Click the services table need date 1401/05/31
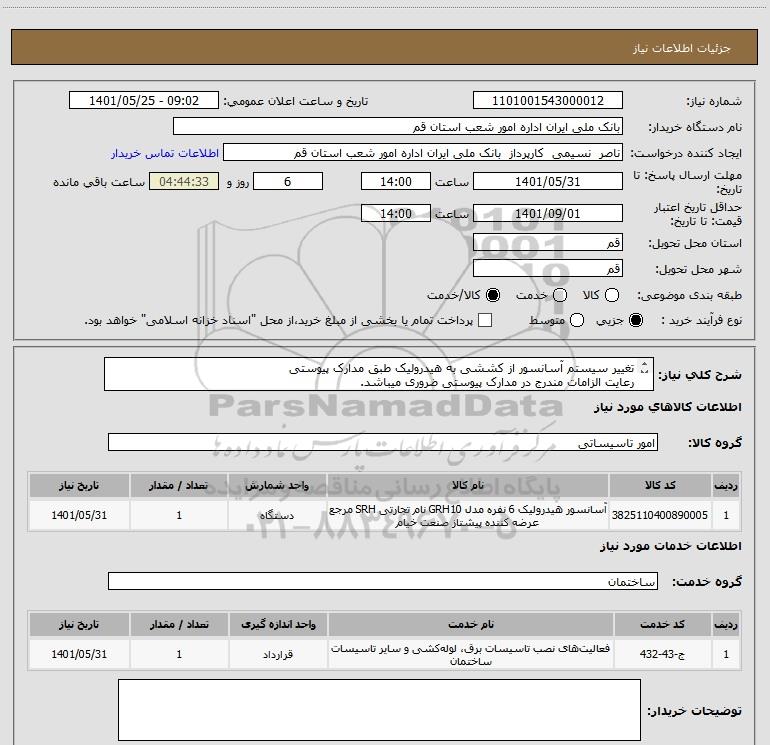 point(79,654)
